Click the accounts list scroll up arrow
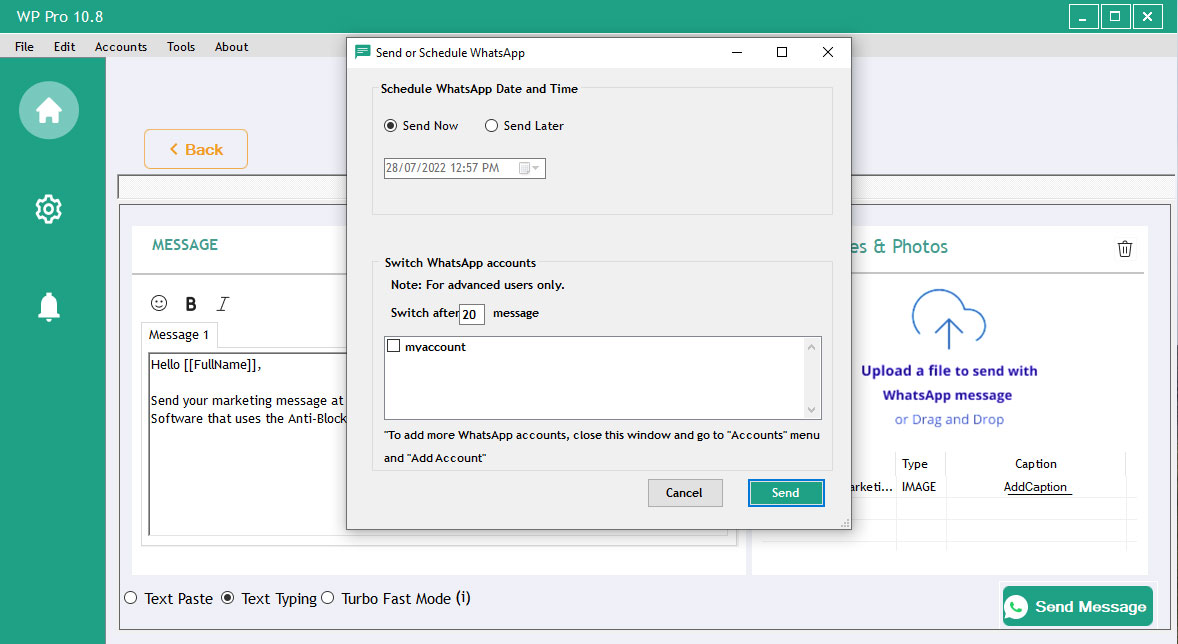 tap(811, 347)
